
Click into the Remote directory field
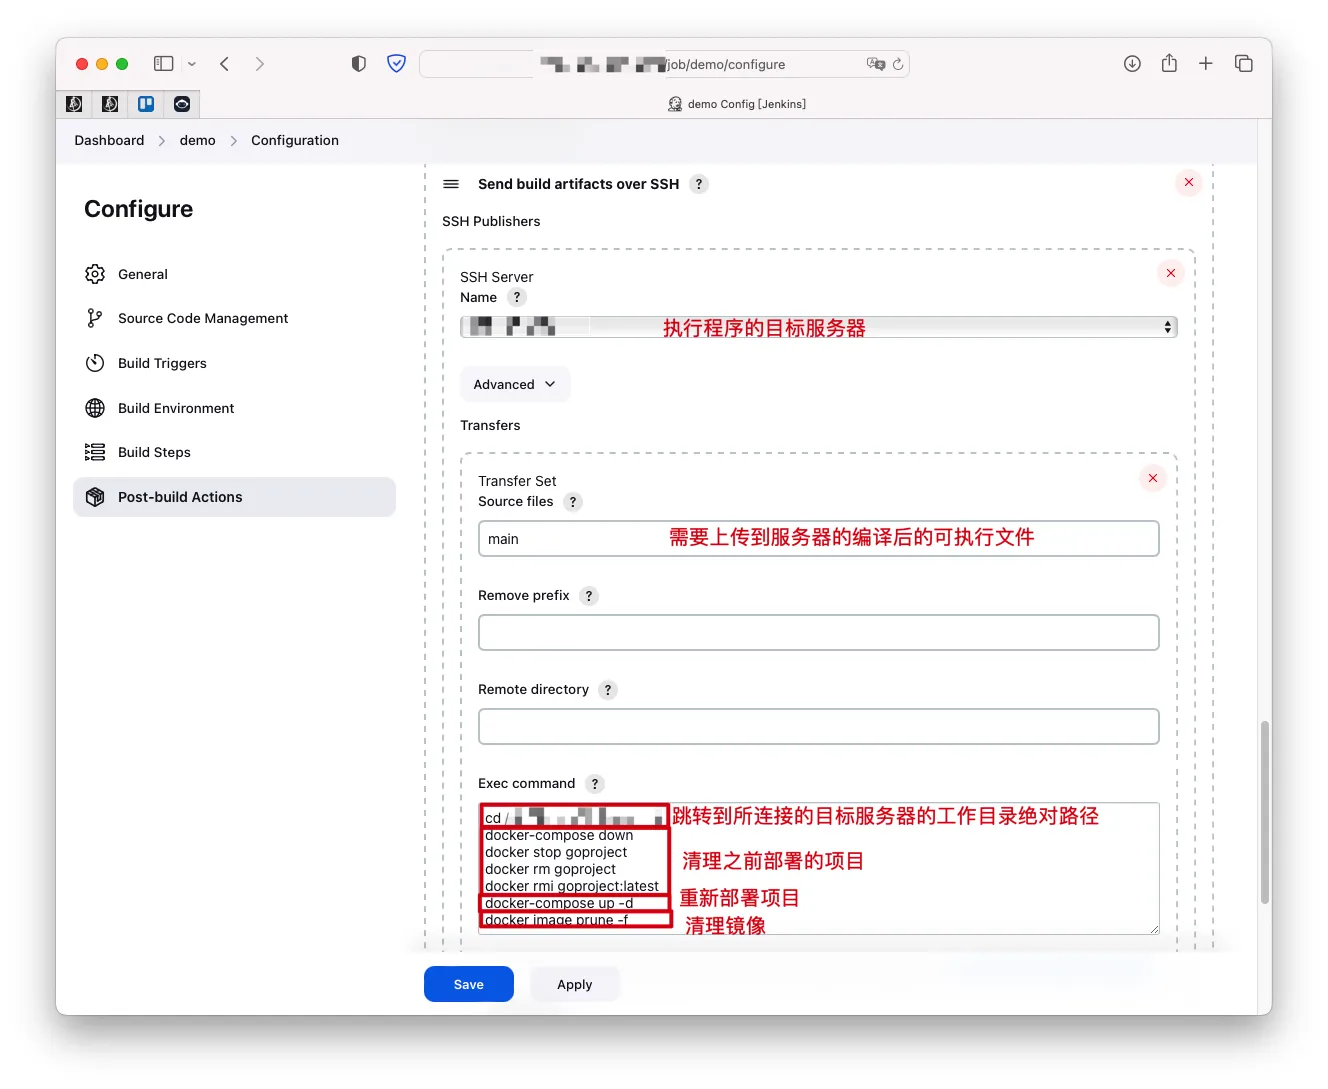pos(818,727)
